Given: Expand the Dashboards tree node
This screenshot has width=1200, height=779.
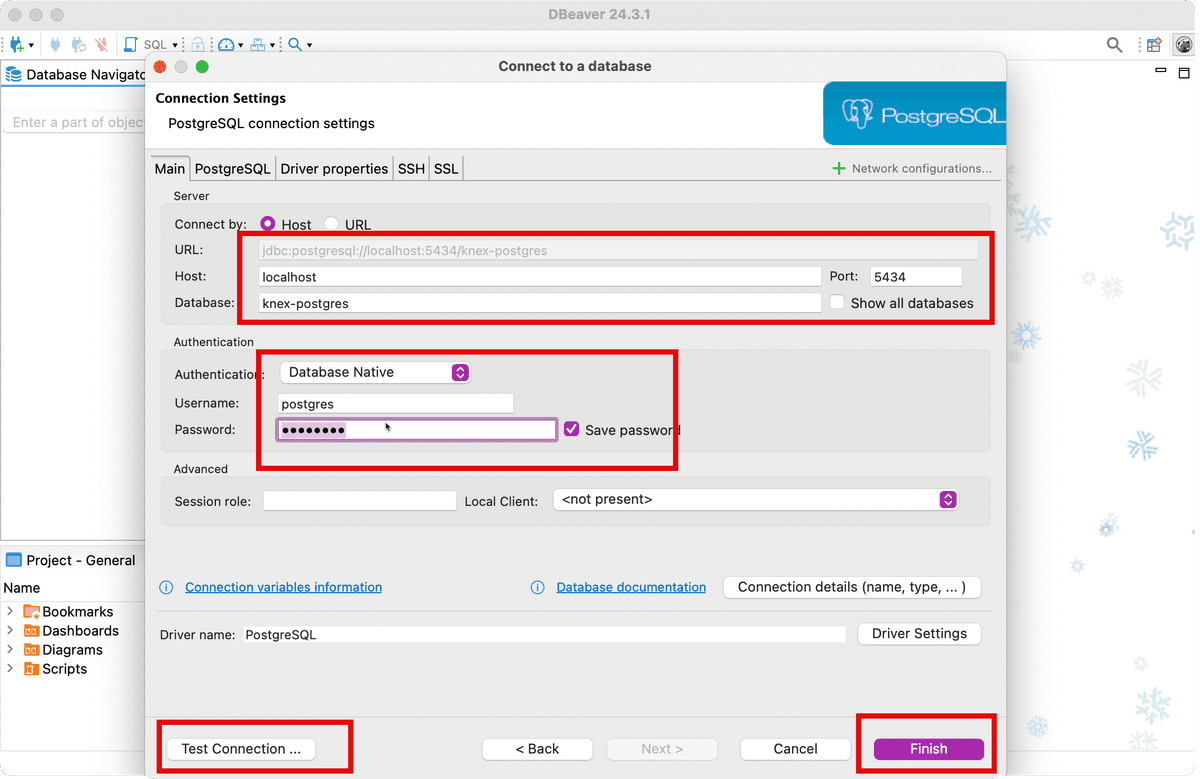Looking at the screenshot, I should point(10,630).
